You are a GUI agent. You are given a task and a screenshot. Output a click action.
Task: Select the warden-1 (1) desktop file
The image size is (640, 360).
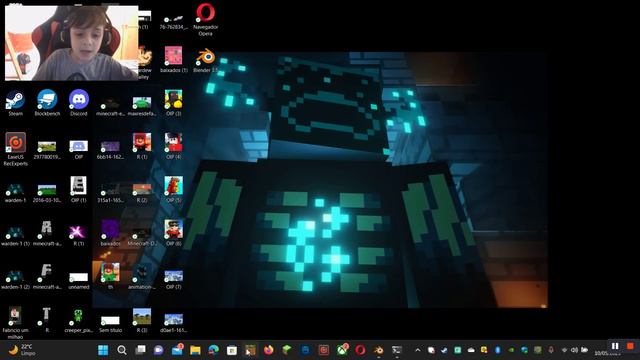point(16,236)
